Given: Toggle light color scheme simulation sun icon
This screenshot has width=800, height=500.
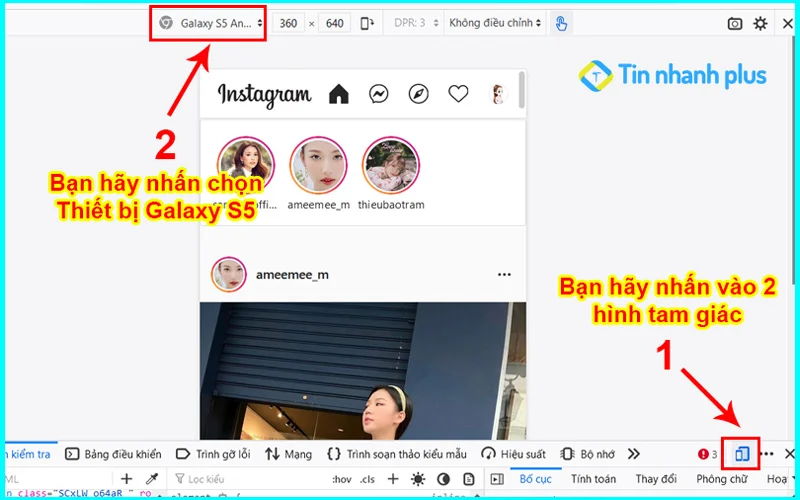Looking at the screenshot, I should coord(418,479).
